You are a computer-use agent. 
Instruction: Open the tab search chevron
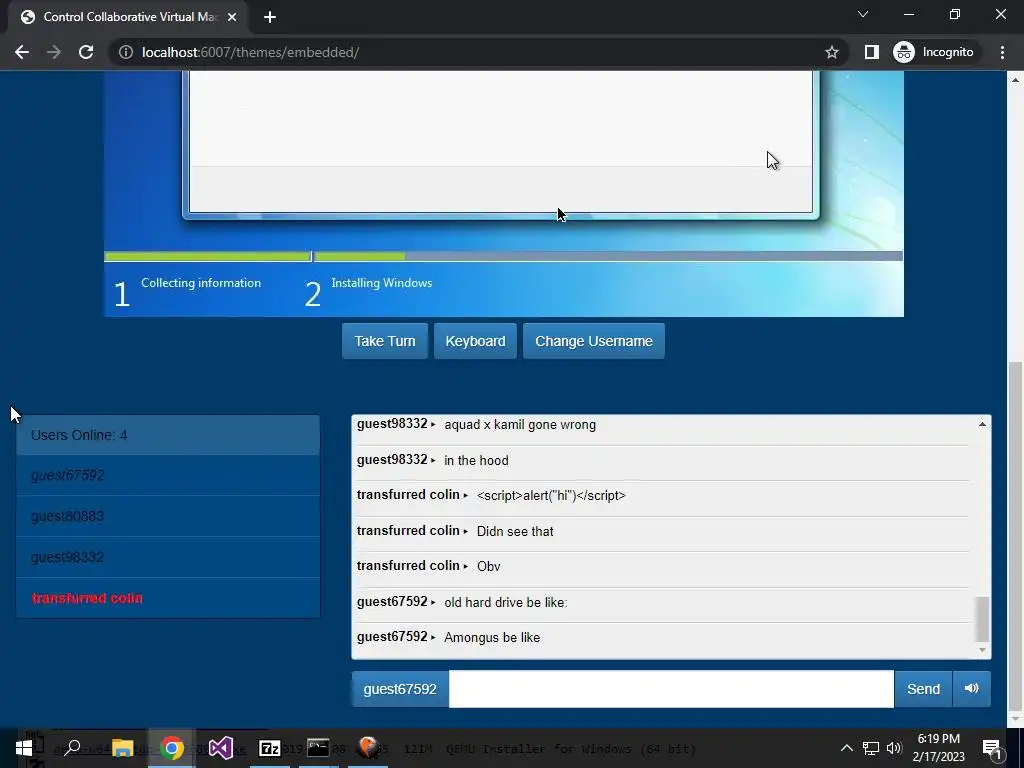pyautogui.click(x=863, y=14)
